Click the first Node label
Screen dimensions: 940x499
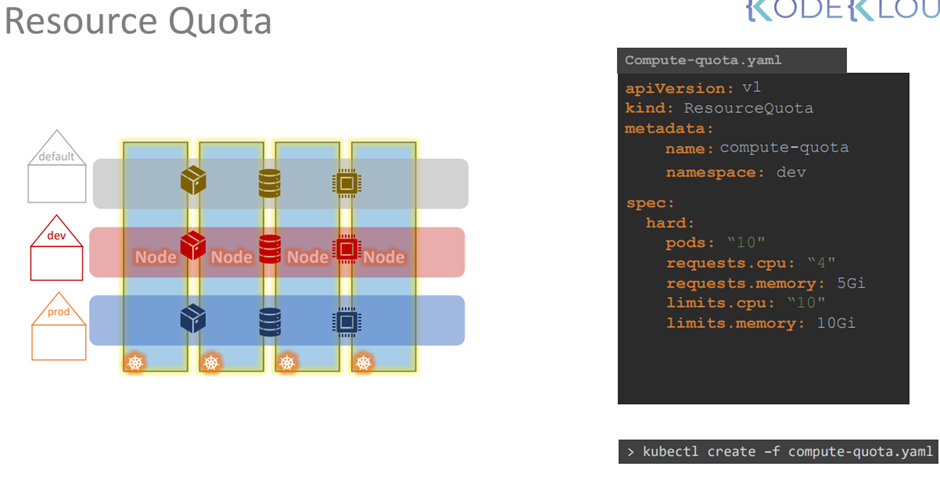tap(155, 257)
